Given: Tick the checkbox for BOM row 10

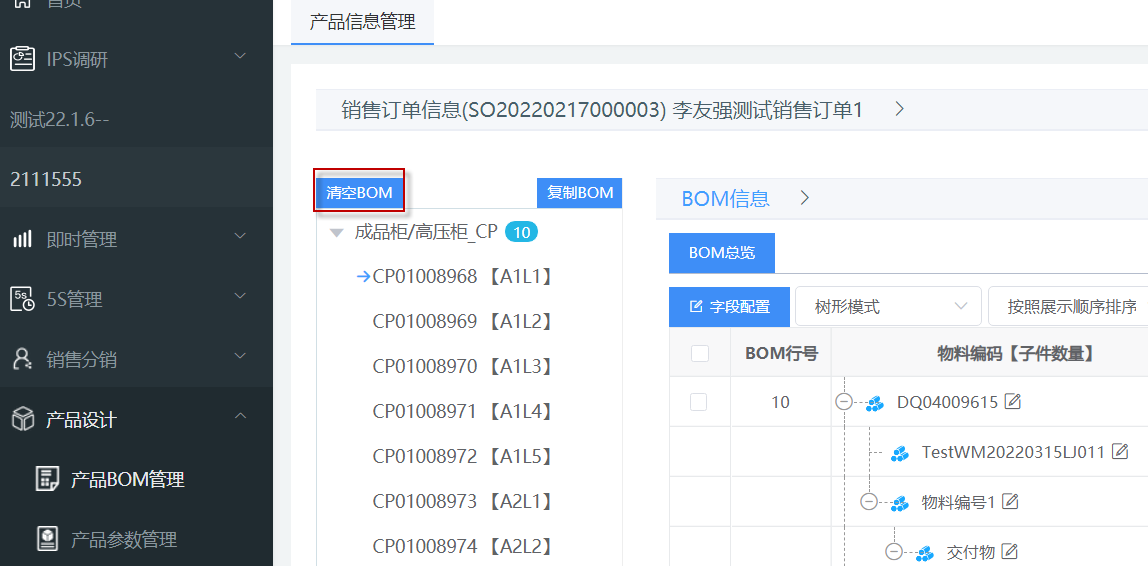Looking at the screenshot, I should [699, 402].
